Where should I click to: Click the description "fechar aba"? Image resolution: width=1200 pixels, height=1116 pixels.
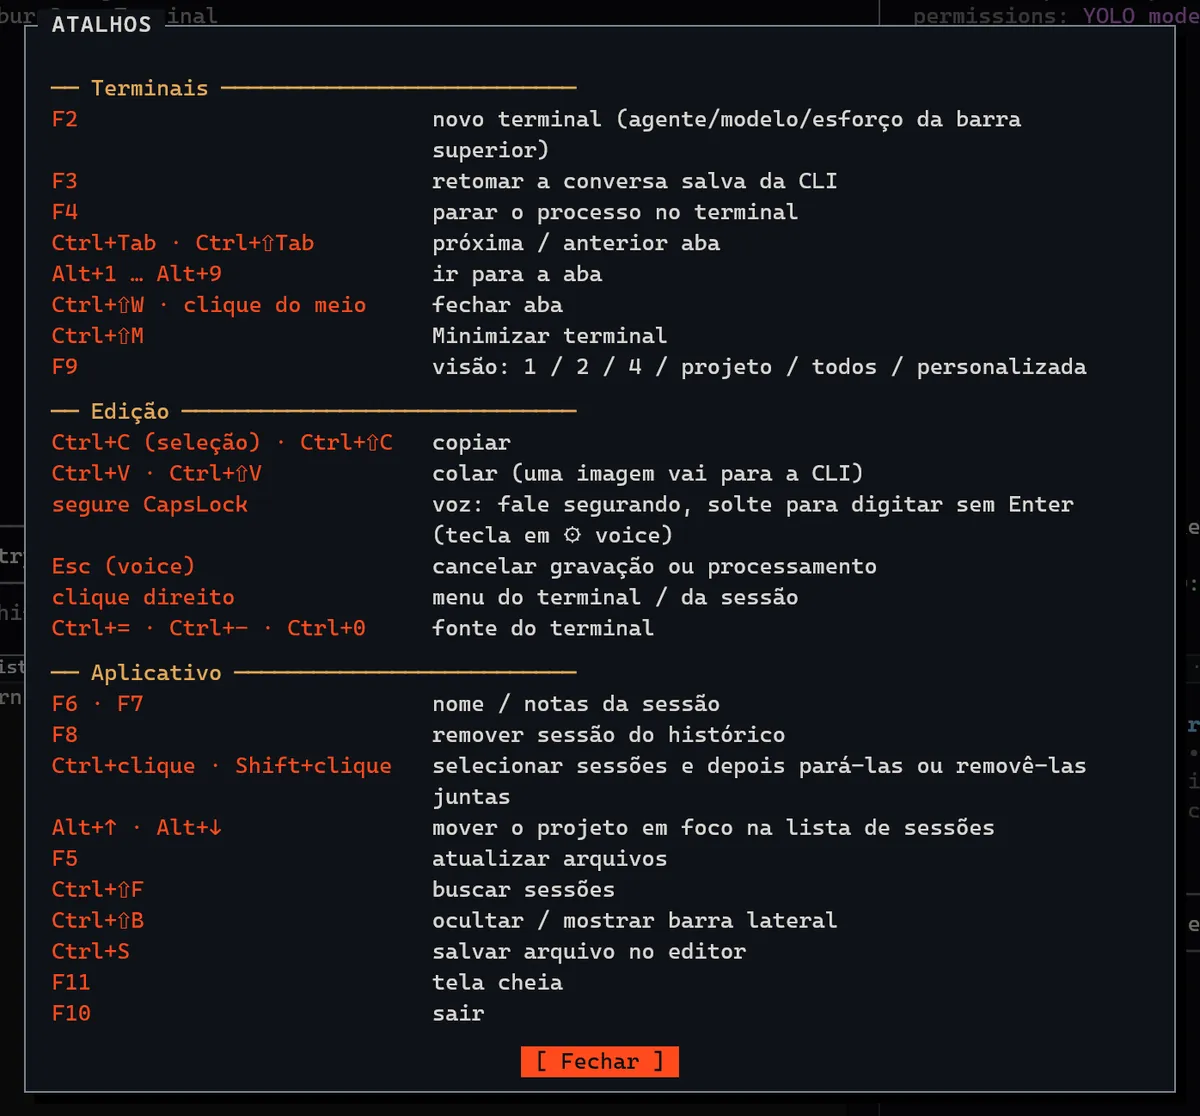pyautogui.click(x=497, y=305)
